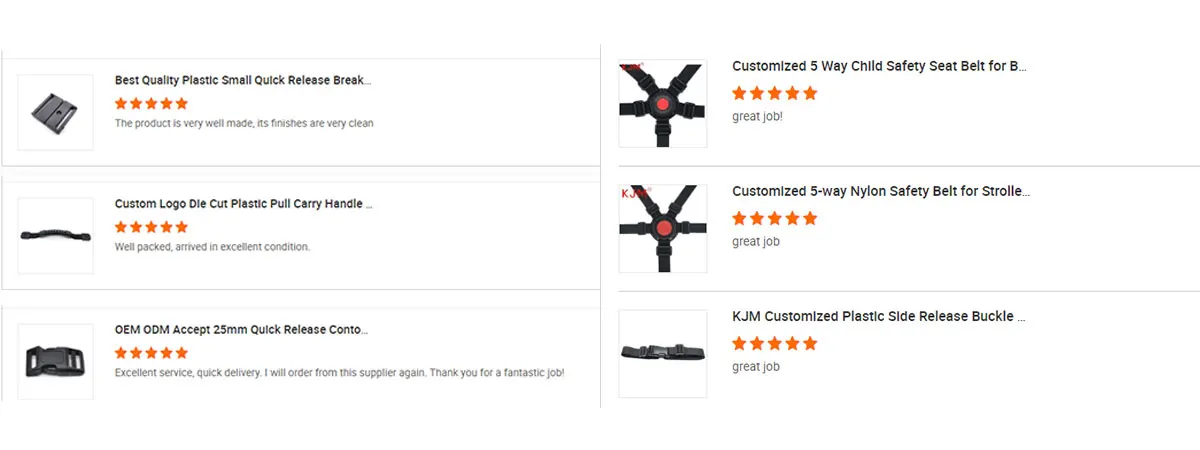Image resolution: width=1200 pixels, height=450 pixels.
Task: Open "OEM ODM Accept 25mm Quick Release" product
Action: tap(241, 329)
